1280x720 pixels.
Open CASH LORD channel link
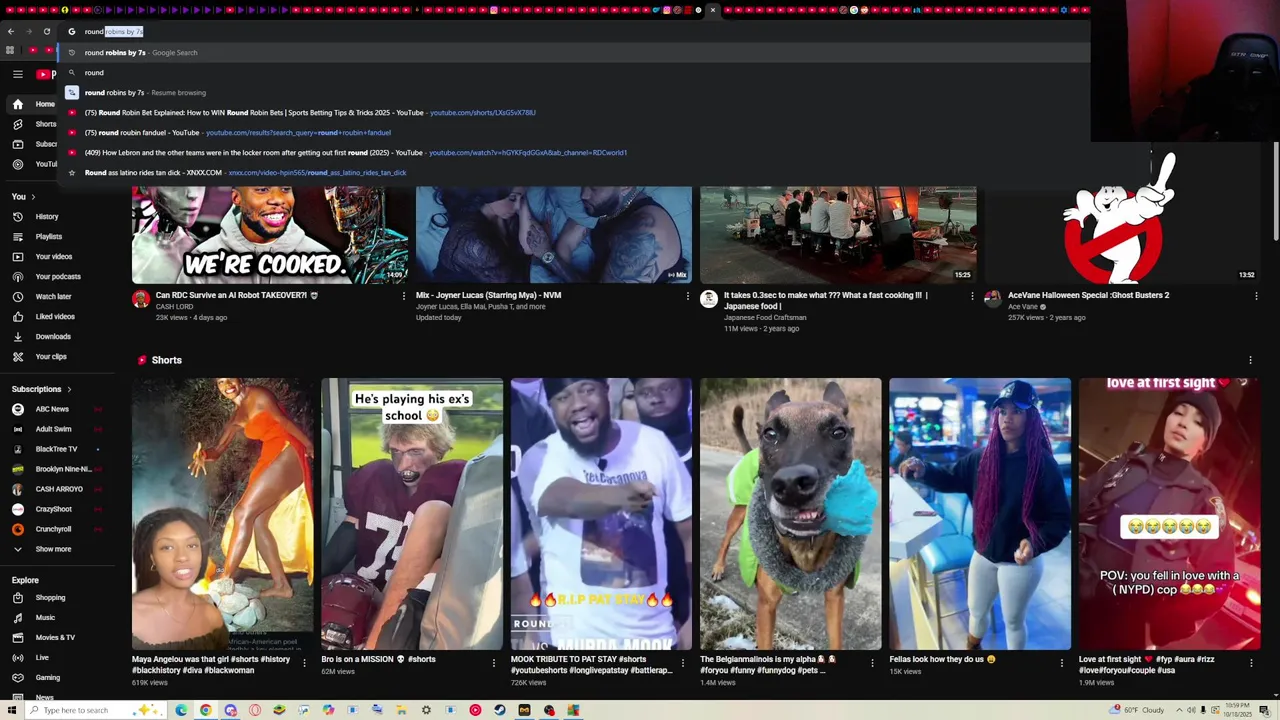coord(174,307)
